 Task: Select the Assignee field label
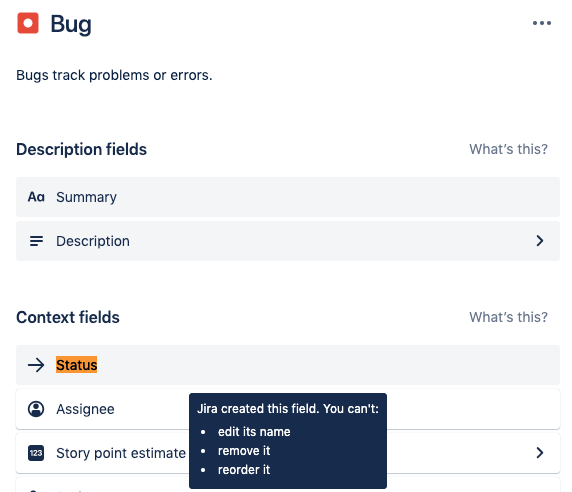click(85, 409)
